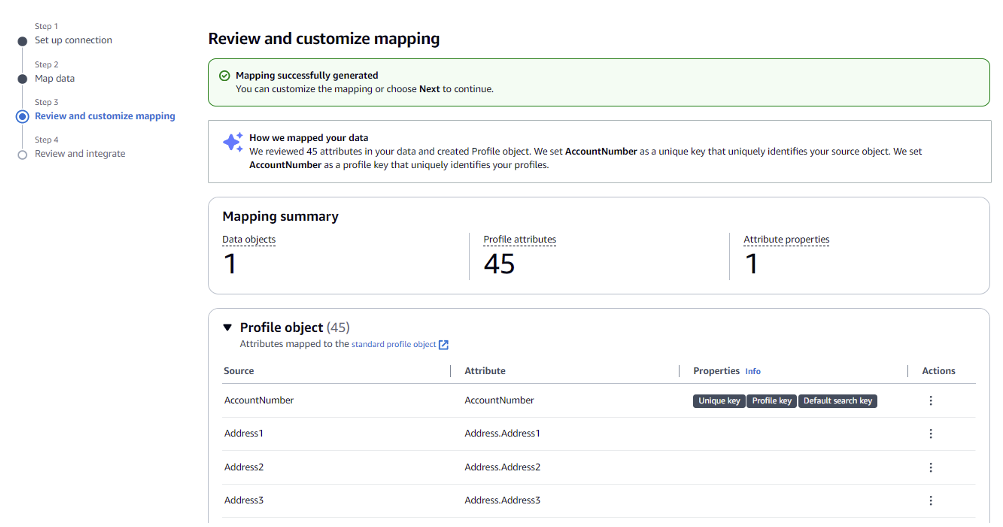
Task: Click the Profile attributes summary label
Action: click(519, 240)
